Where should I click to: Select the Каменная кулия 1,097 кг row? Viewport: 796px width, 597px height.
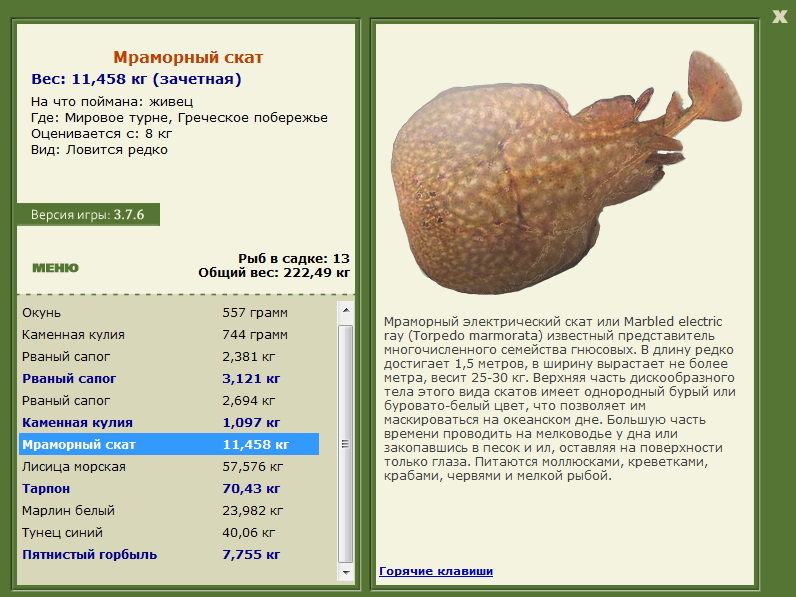tap(169, 422)
